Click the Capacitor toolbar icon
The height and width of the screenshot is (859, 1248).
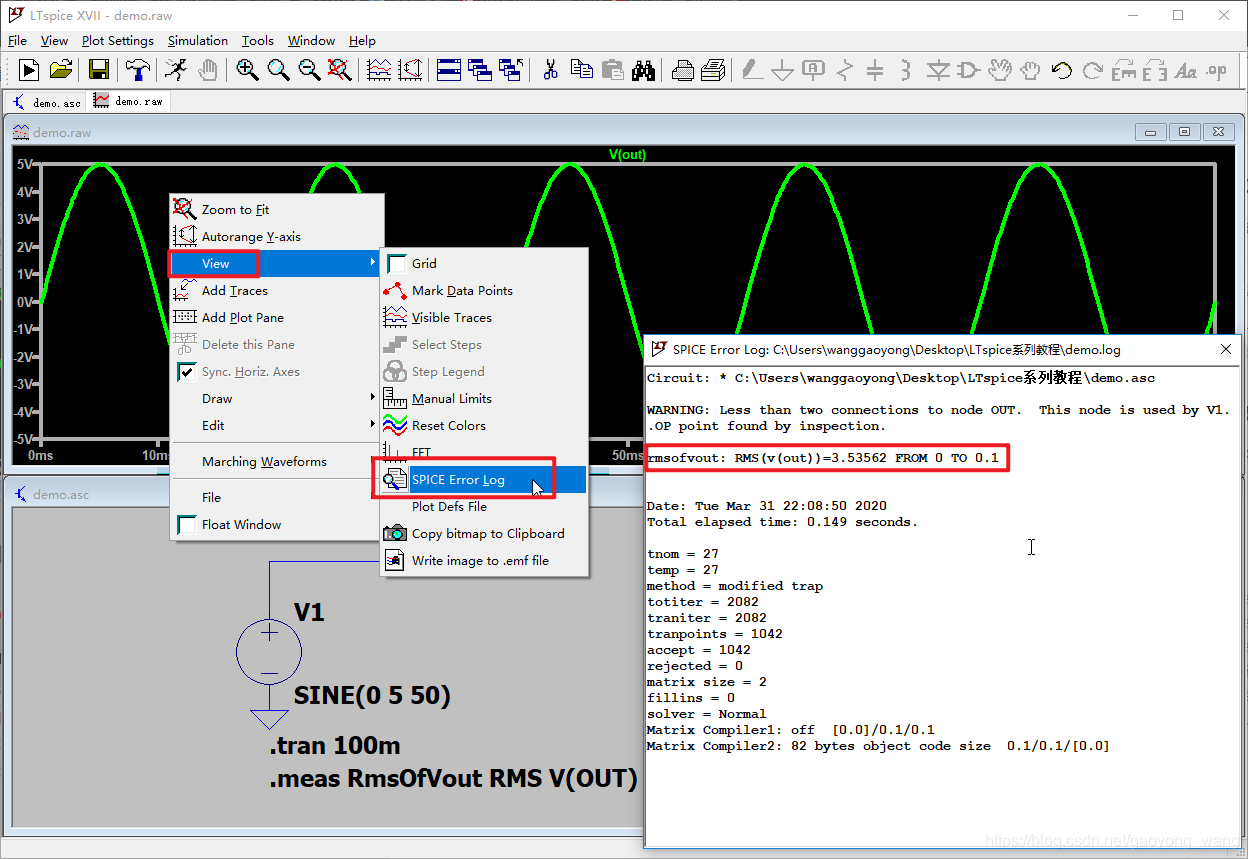(875, 70)
